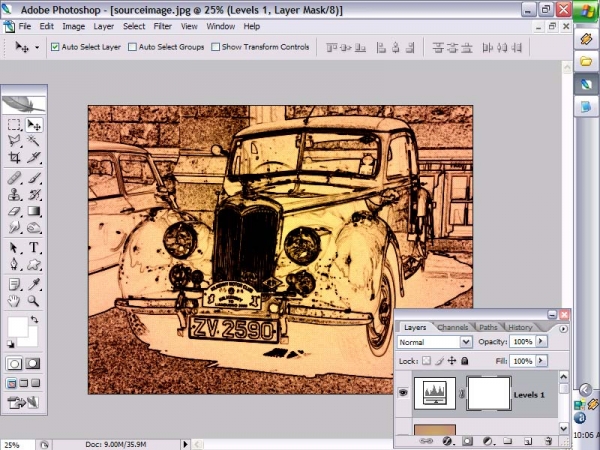Select the Magic Wand tool
This screenshot has height=450, width=600.
(34, 141)
